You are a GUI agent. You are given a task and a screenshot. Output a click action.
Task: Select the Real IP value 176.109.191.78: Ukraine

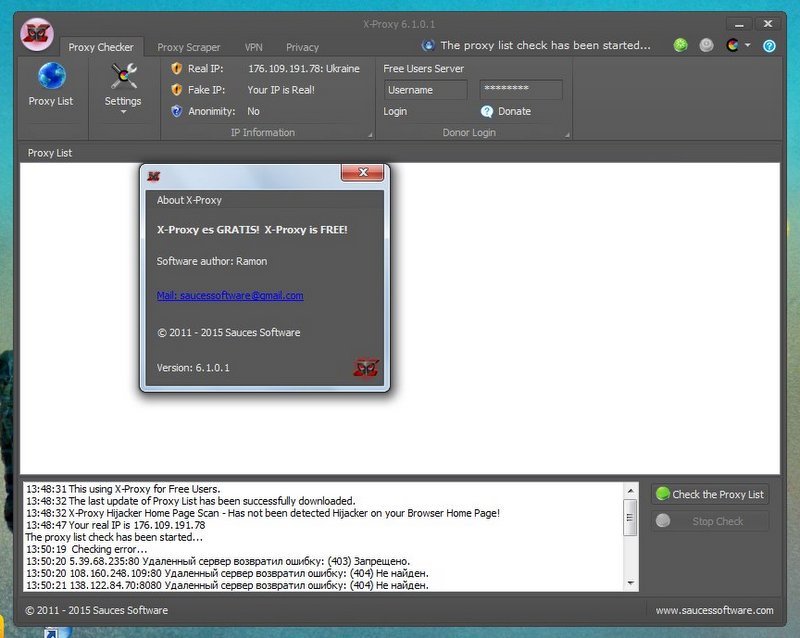304,68
